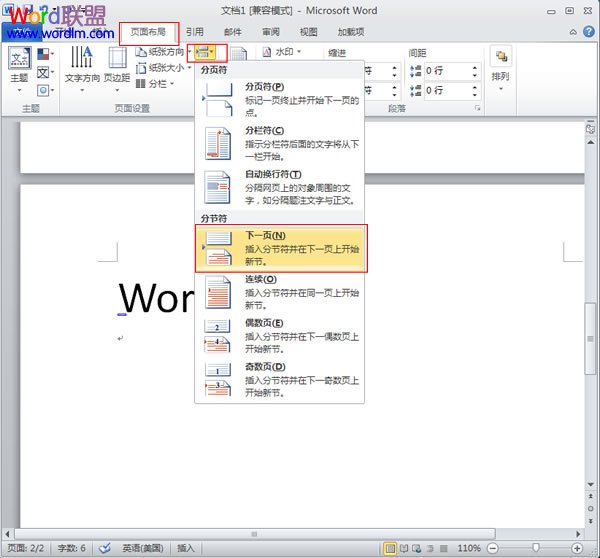The image size is (600, 558).
Task: Adjust right indent stepper arrows
Action: 394,91
